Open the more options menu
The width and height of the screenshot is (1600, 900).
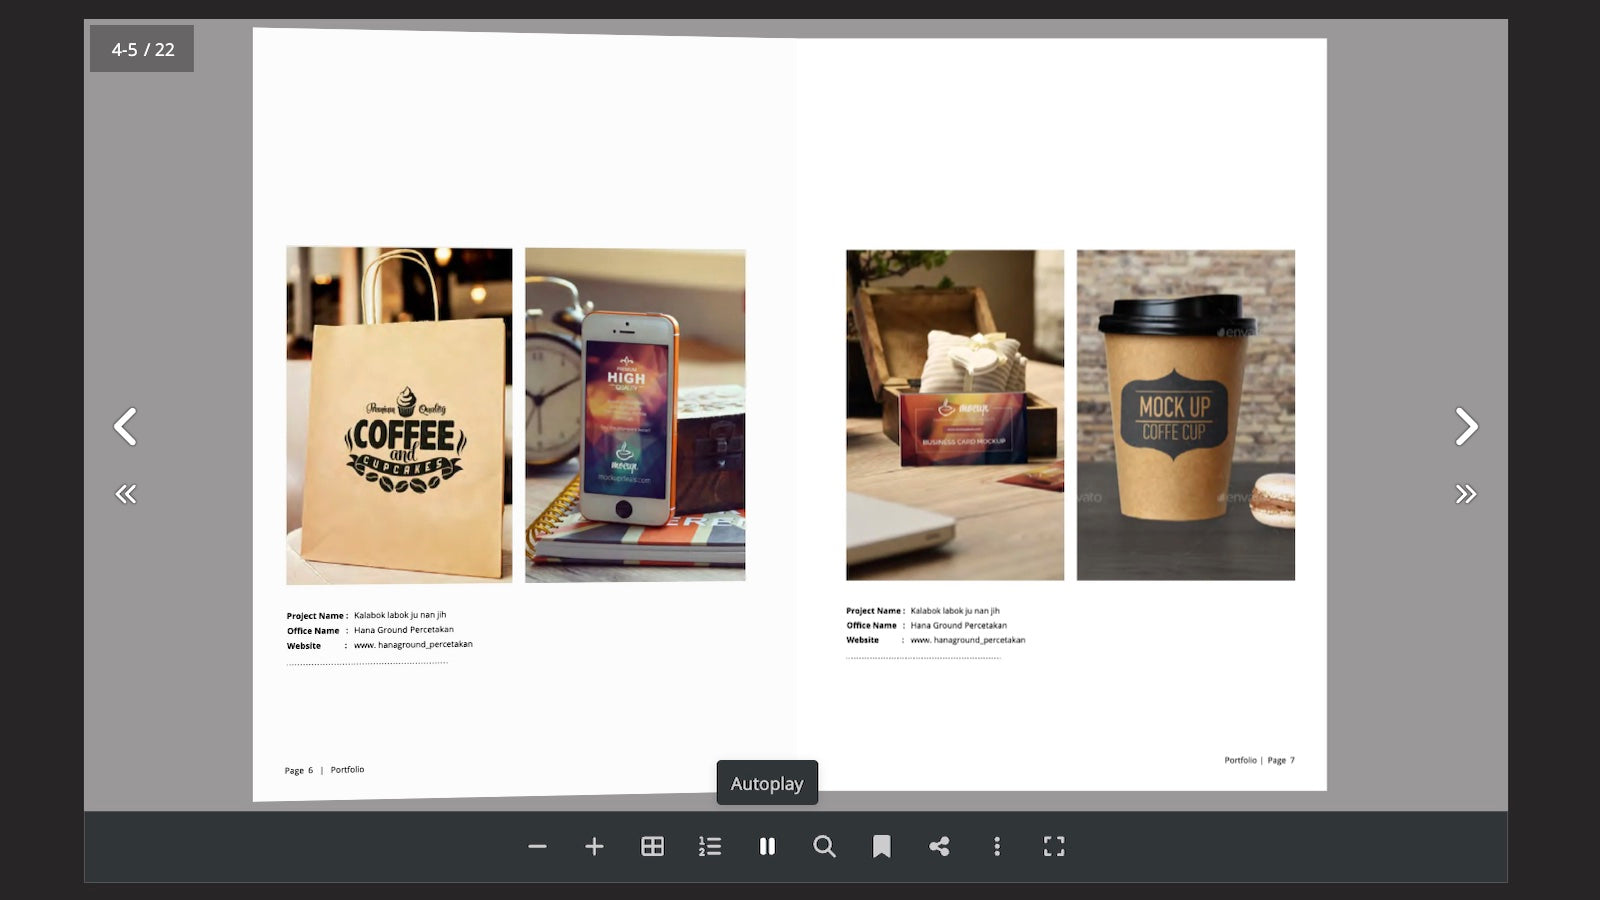click(996, 846)
